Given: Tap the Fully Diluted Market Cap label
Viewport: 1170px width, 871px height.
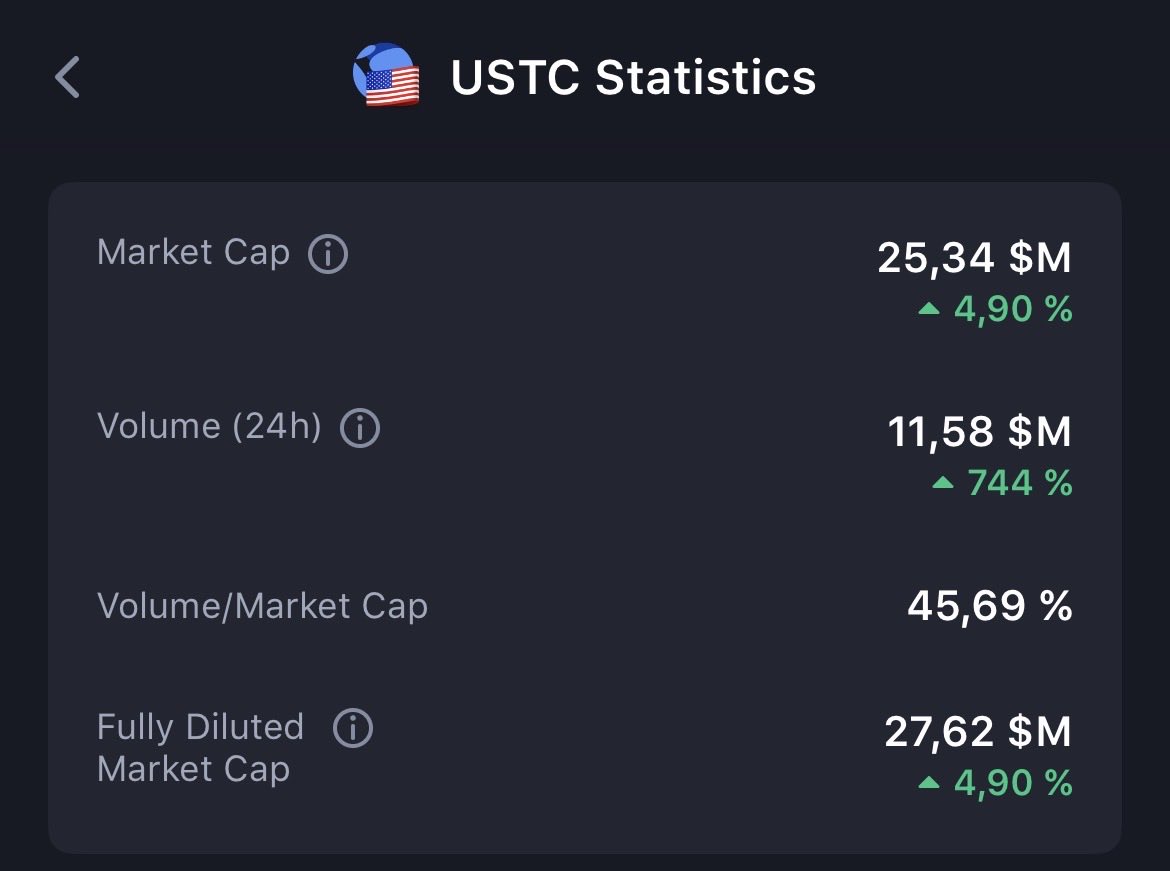Looking at the screenshot, I should (x=199, y=748).
